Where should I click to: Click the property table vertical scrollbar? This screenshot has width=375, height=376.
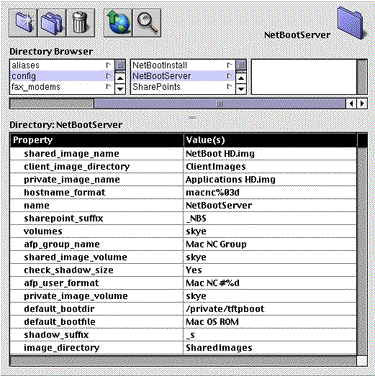point(362,251)
